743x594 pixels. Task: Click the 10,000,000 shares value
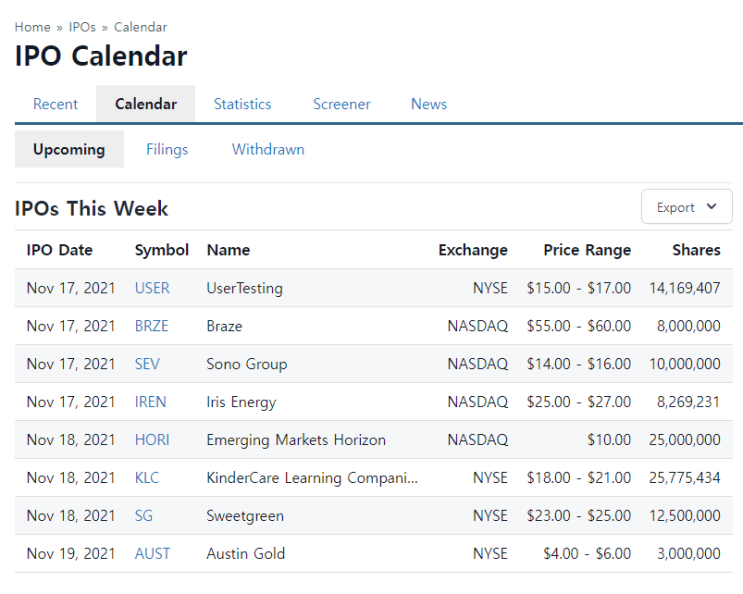[x=685, y=364]
